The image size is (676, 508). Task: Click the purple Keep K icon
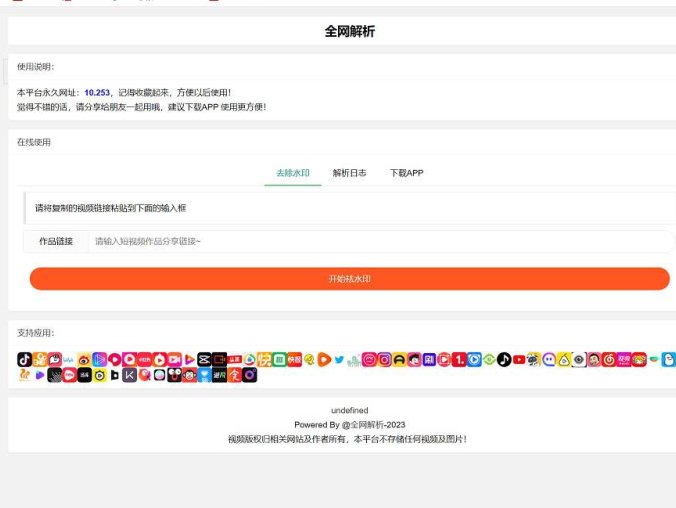(x=130, y=375)
